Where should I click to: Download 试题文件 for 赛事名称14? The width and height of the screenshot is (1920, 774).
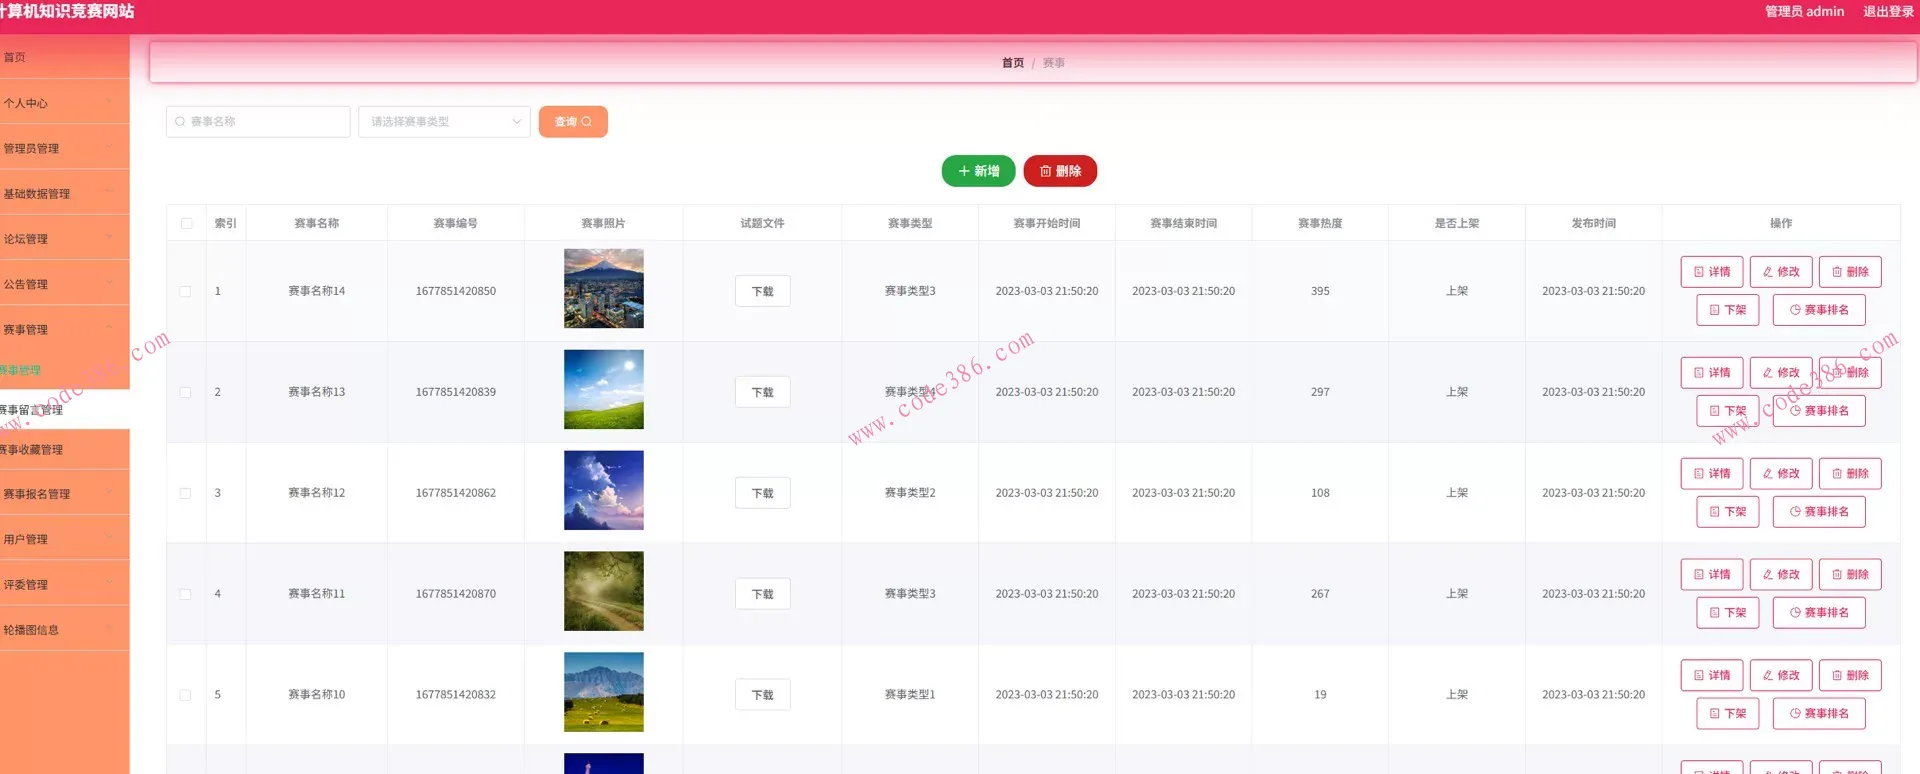click(x=763, y=291)
